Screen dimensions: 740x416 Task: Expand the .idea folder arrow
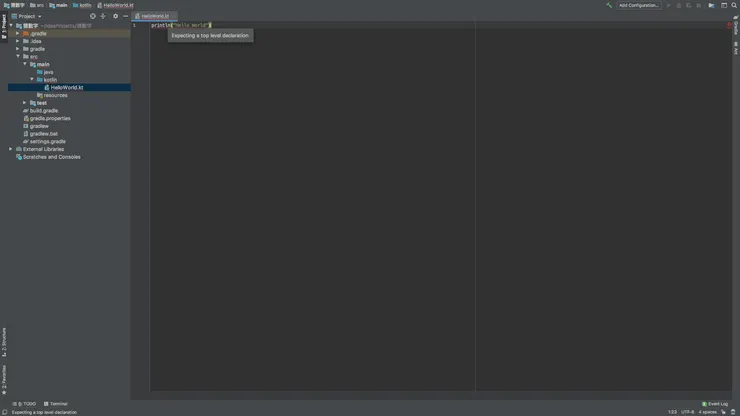tap(18, 41)
